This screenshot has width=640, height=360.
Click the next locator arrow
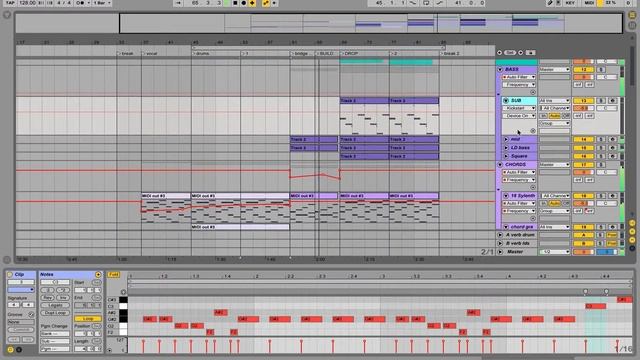click(520, 53)
